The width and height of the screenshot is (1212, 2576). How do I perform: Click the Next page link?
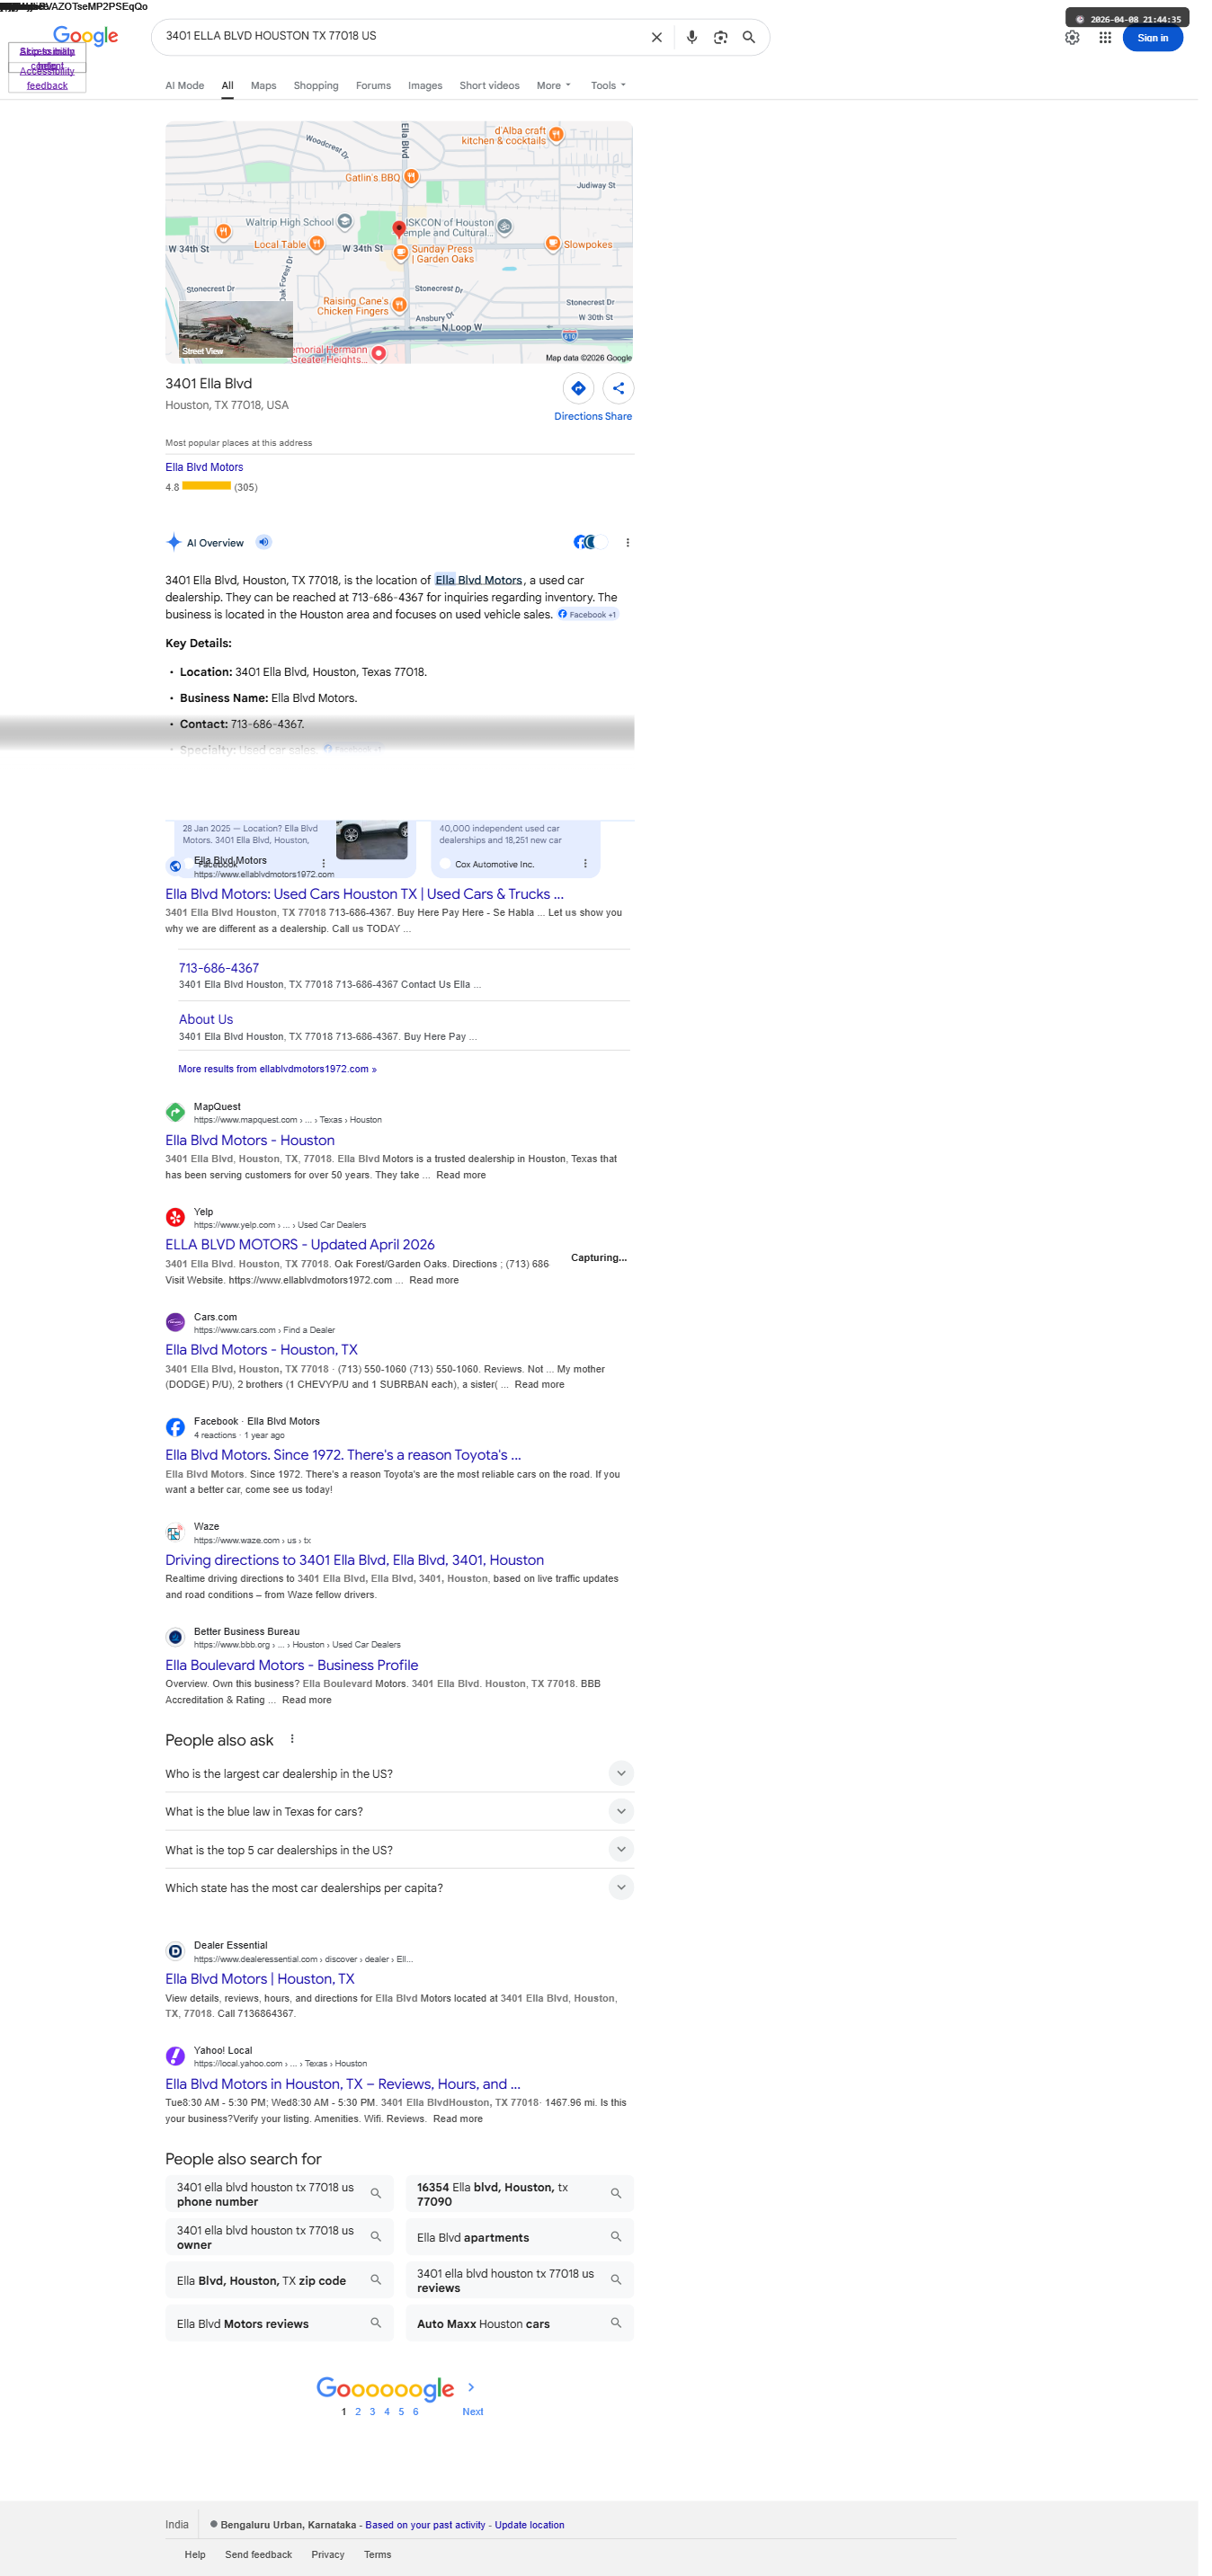pos(472,2411)
